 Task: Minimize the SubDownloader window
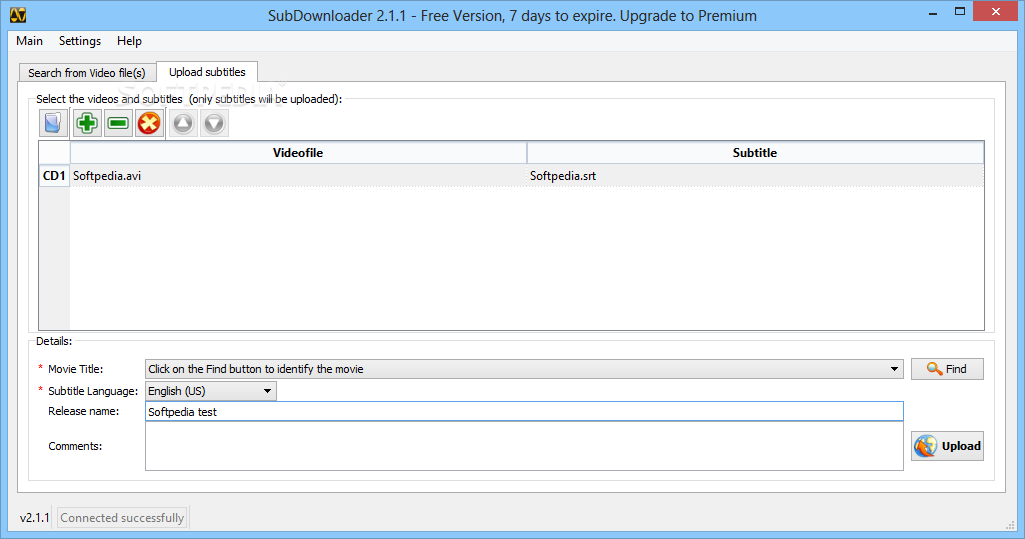(933, 12)
